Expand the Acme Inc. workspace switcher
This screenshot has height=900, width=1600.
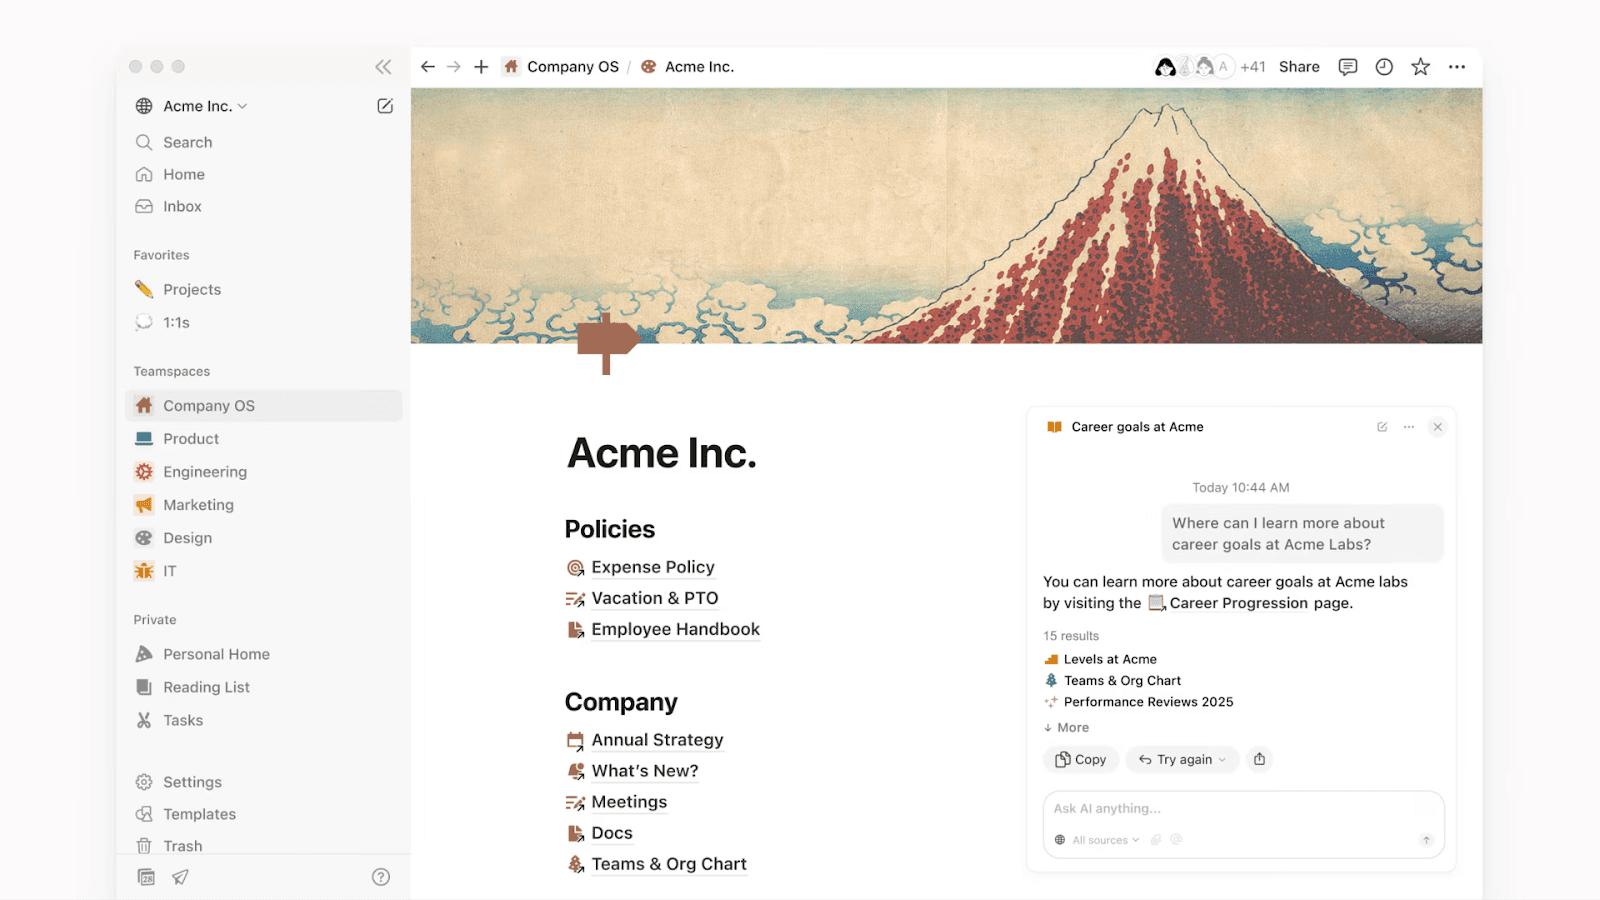coord(191,106)
